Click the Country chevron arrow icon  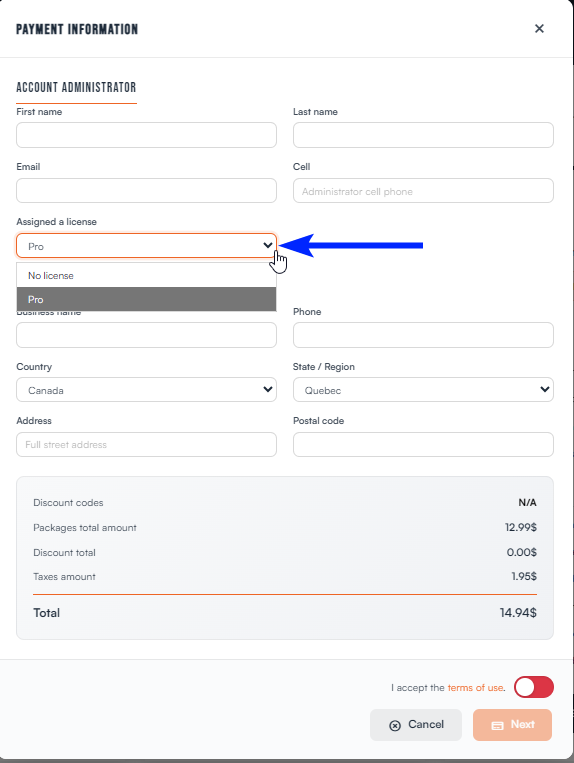point(268,389)
